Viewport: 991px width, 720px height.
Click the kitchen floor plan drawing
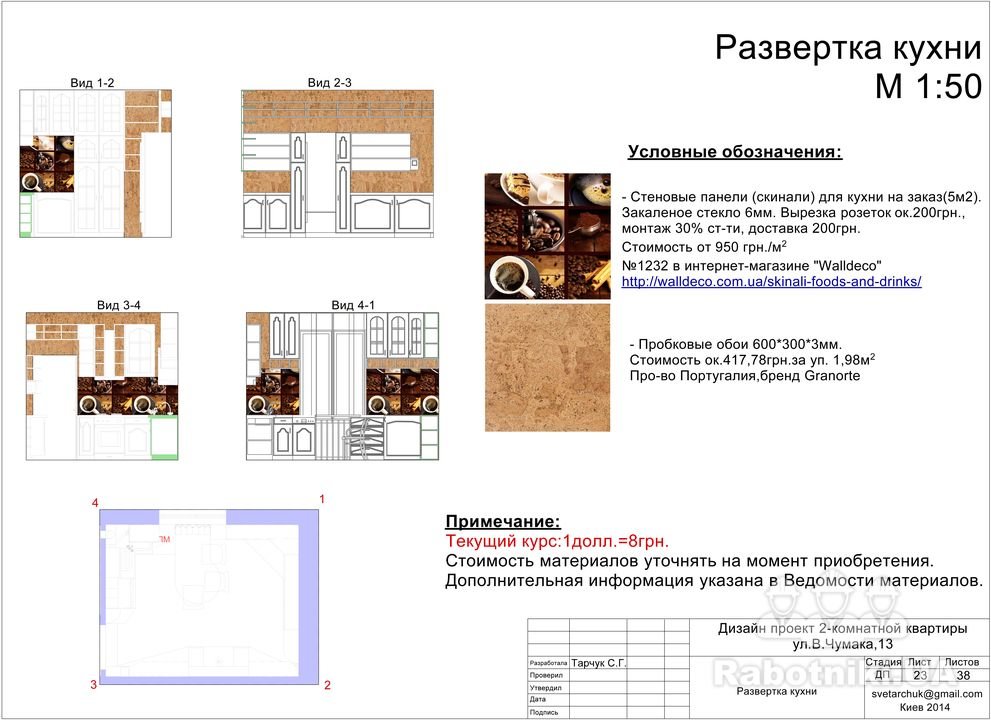(209, 597)
